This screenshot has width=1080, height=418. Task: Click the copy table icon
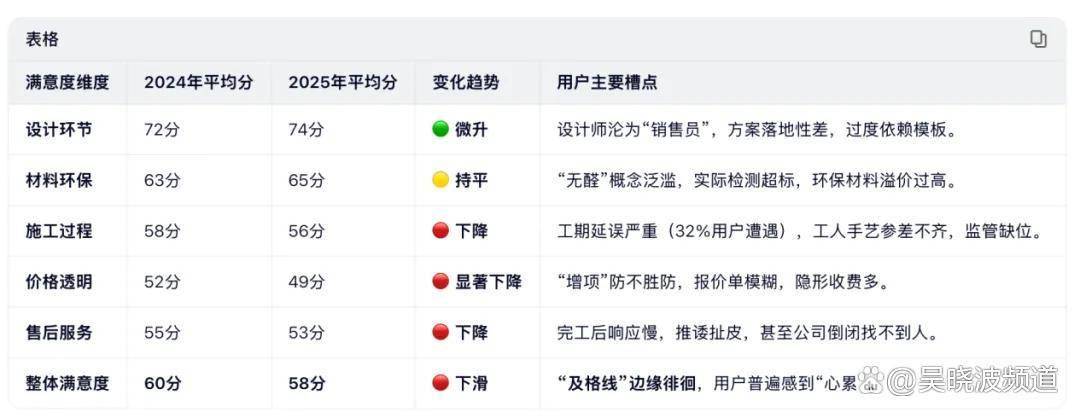click(1038, 40)
